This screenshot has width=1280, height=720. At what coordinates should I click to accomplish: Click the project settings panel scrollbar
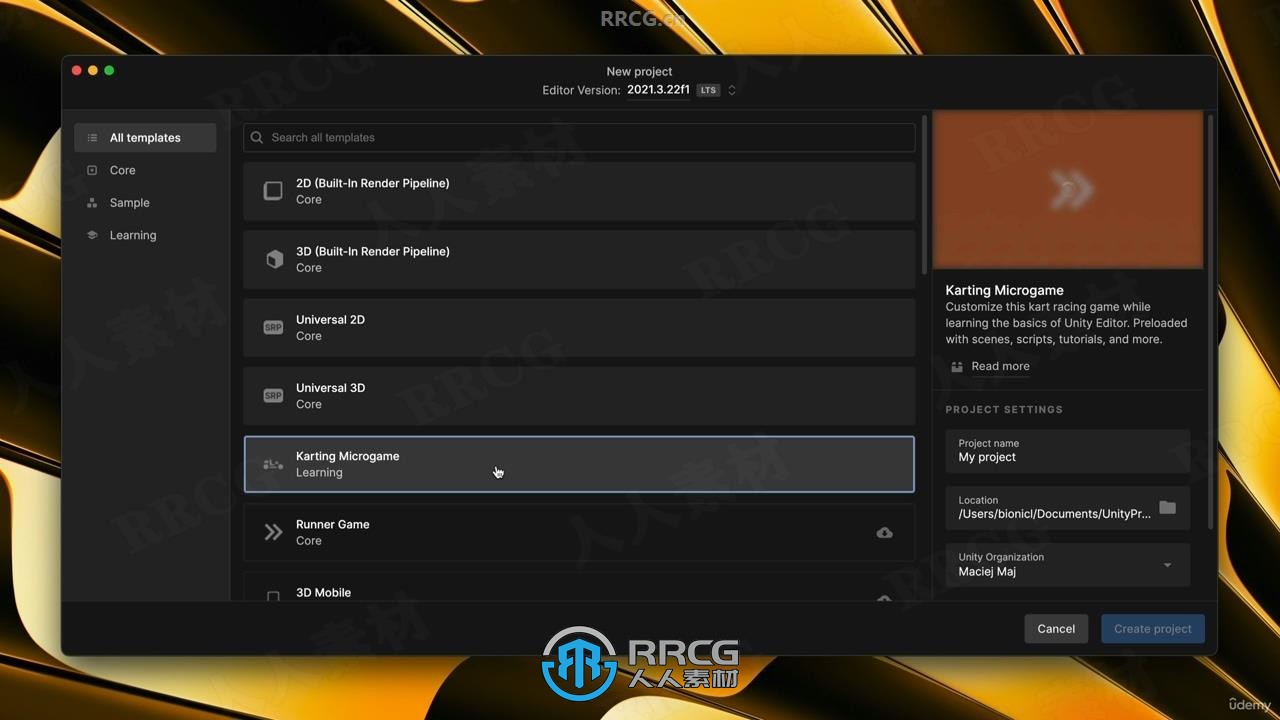1211,320
